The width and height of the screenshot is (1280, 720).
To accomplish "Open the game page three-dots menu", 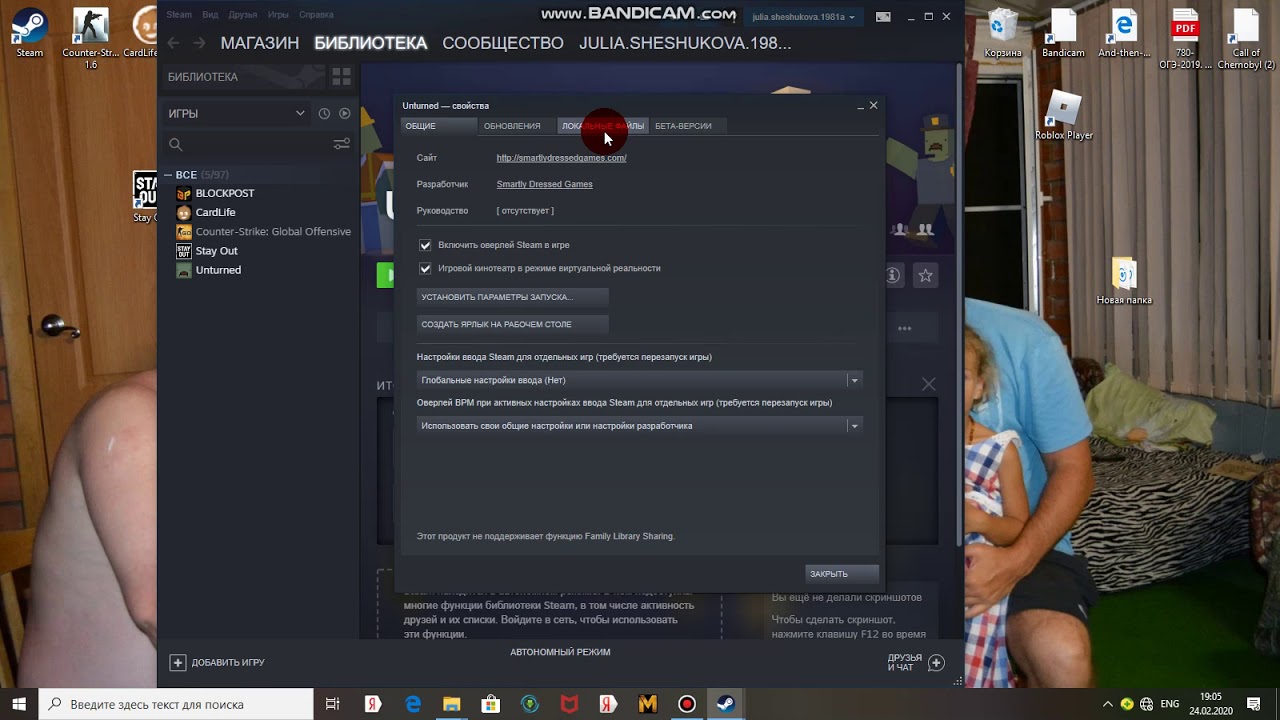I will click(905, 328).
